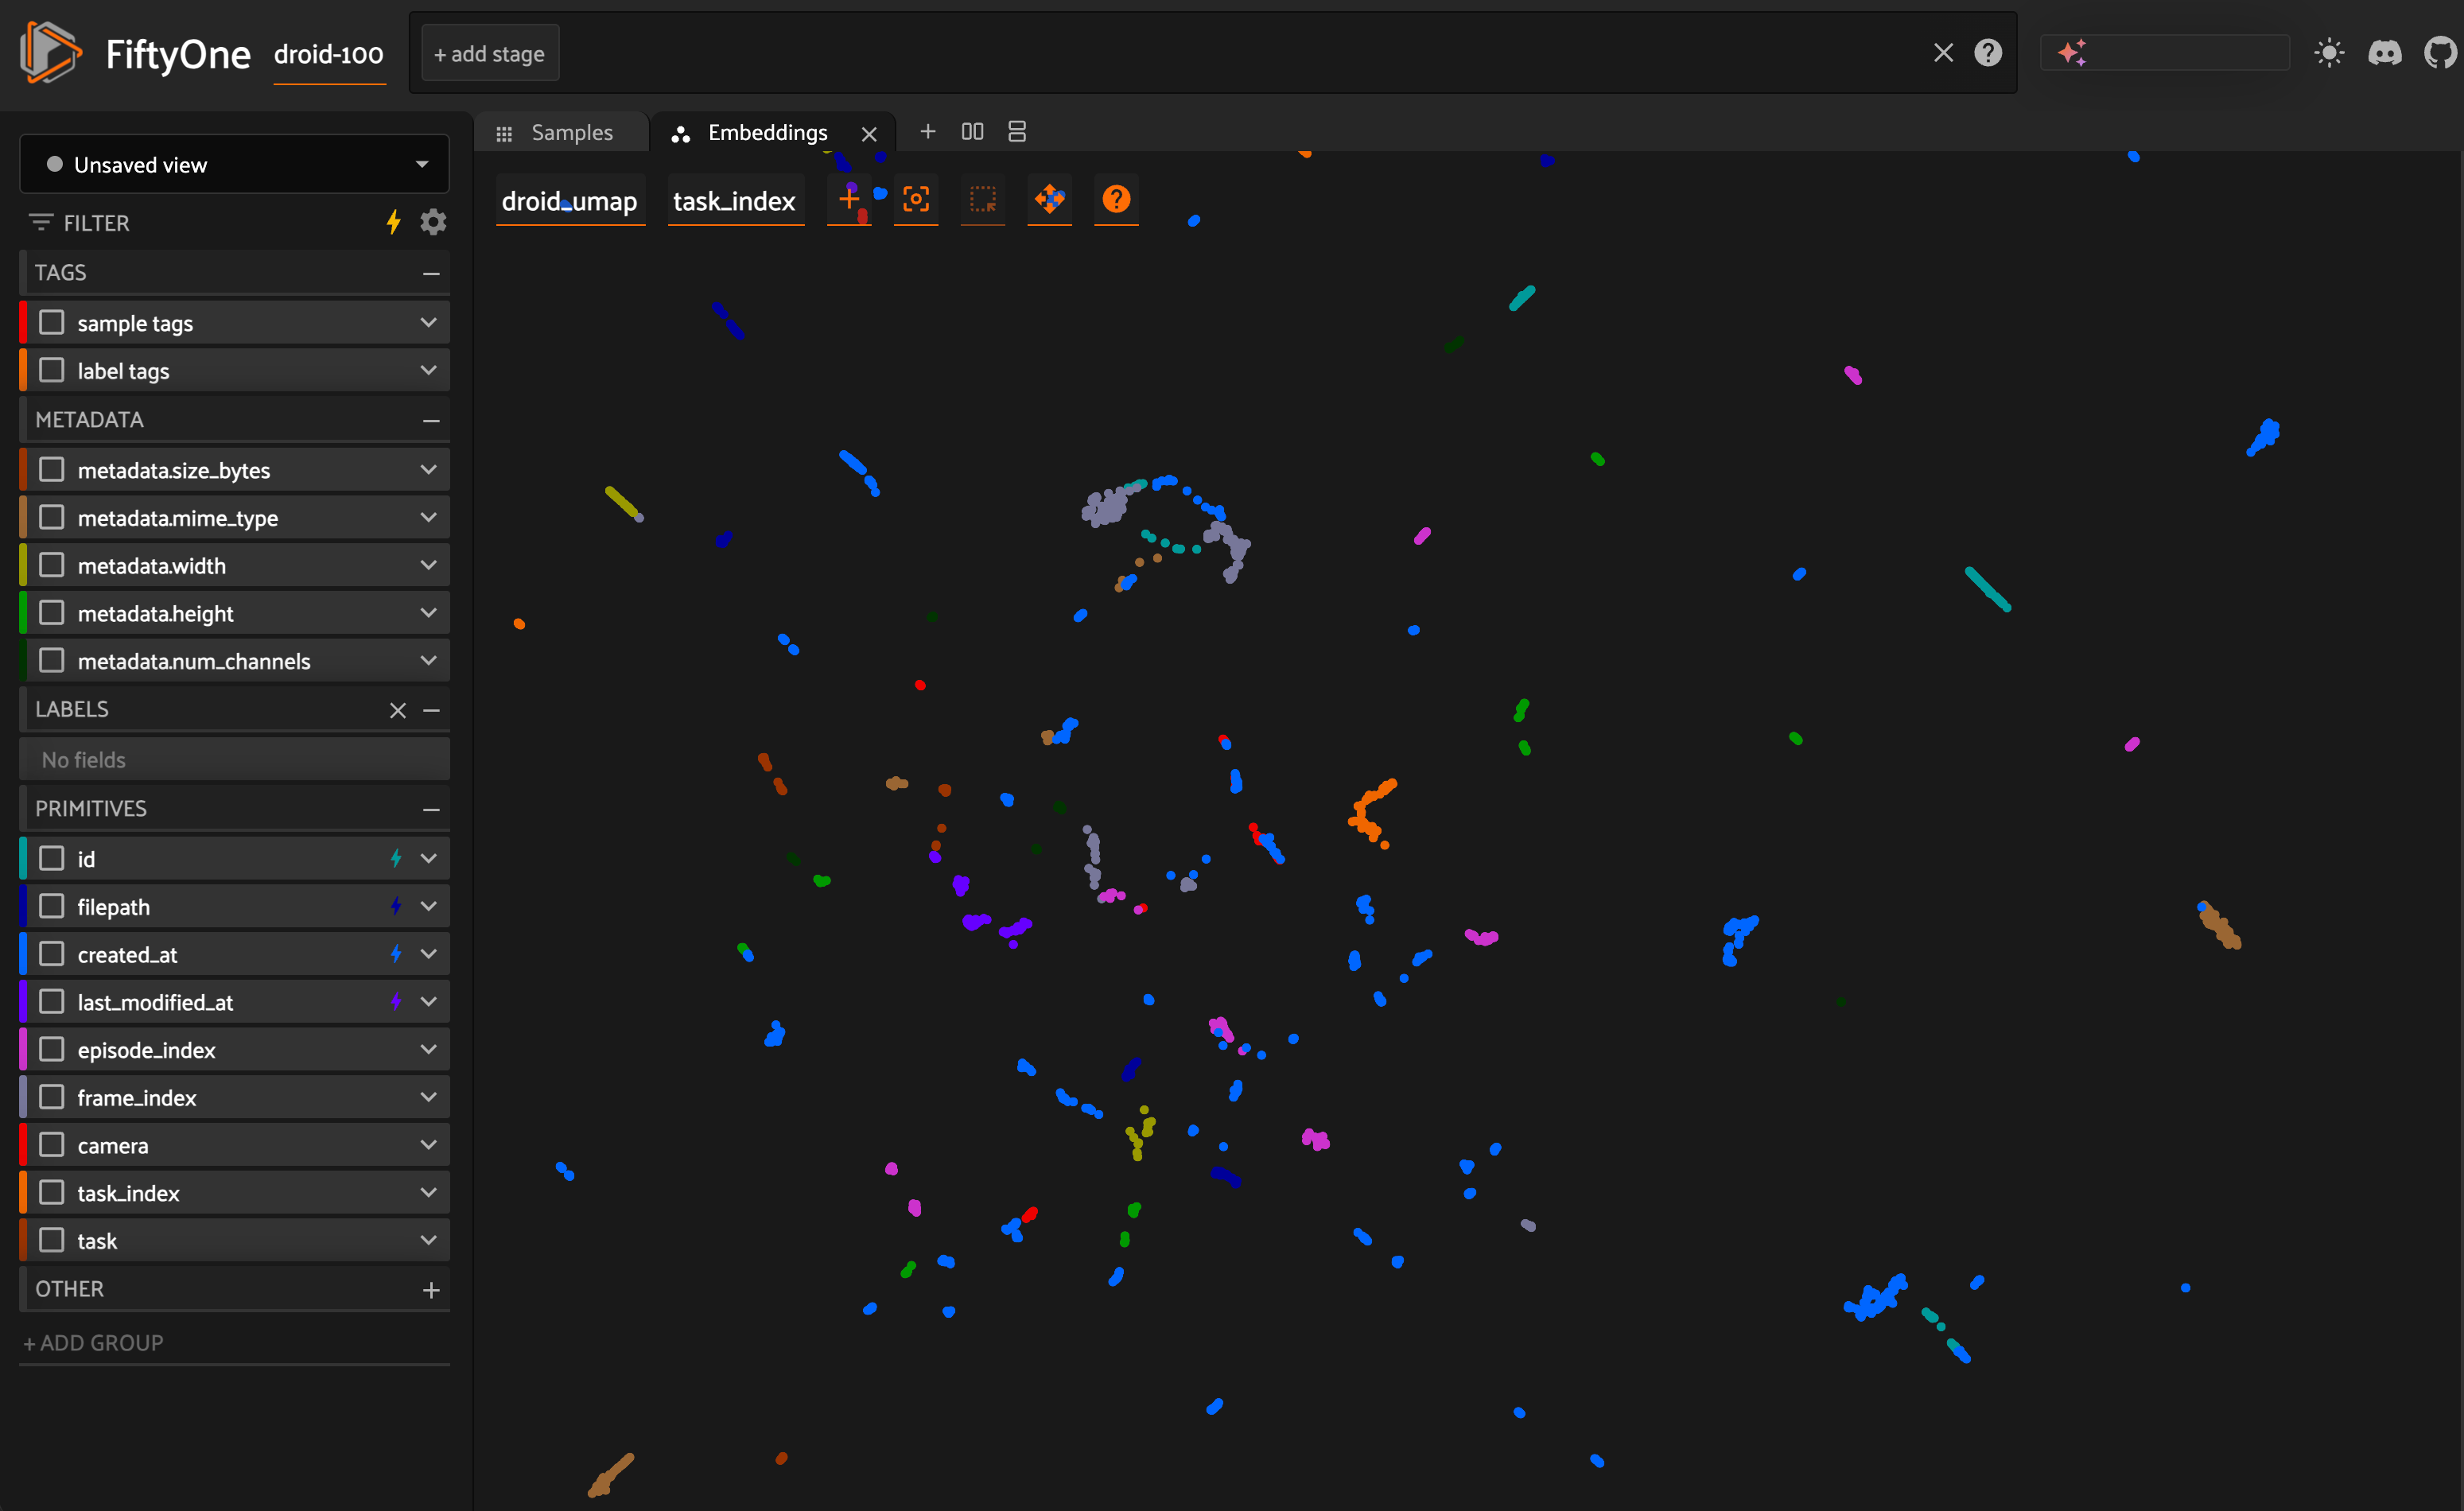Open the embeddings help question icon
This screenshot has height=1511, width=2464.
pyautogui.click(x=1116, y=199)
